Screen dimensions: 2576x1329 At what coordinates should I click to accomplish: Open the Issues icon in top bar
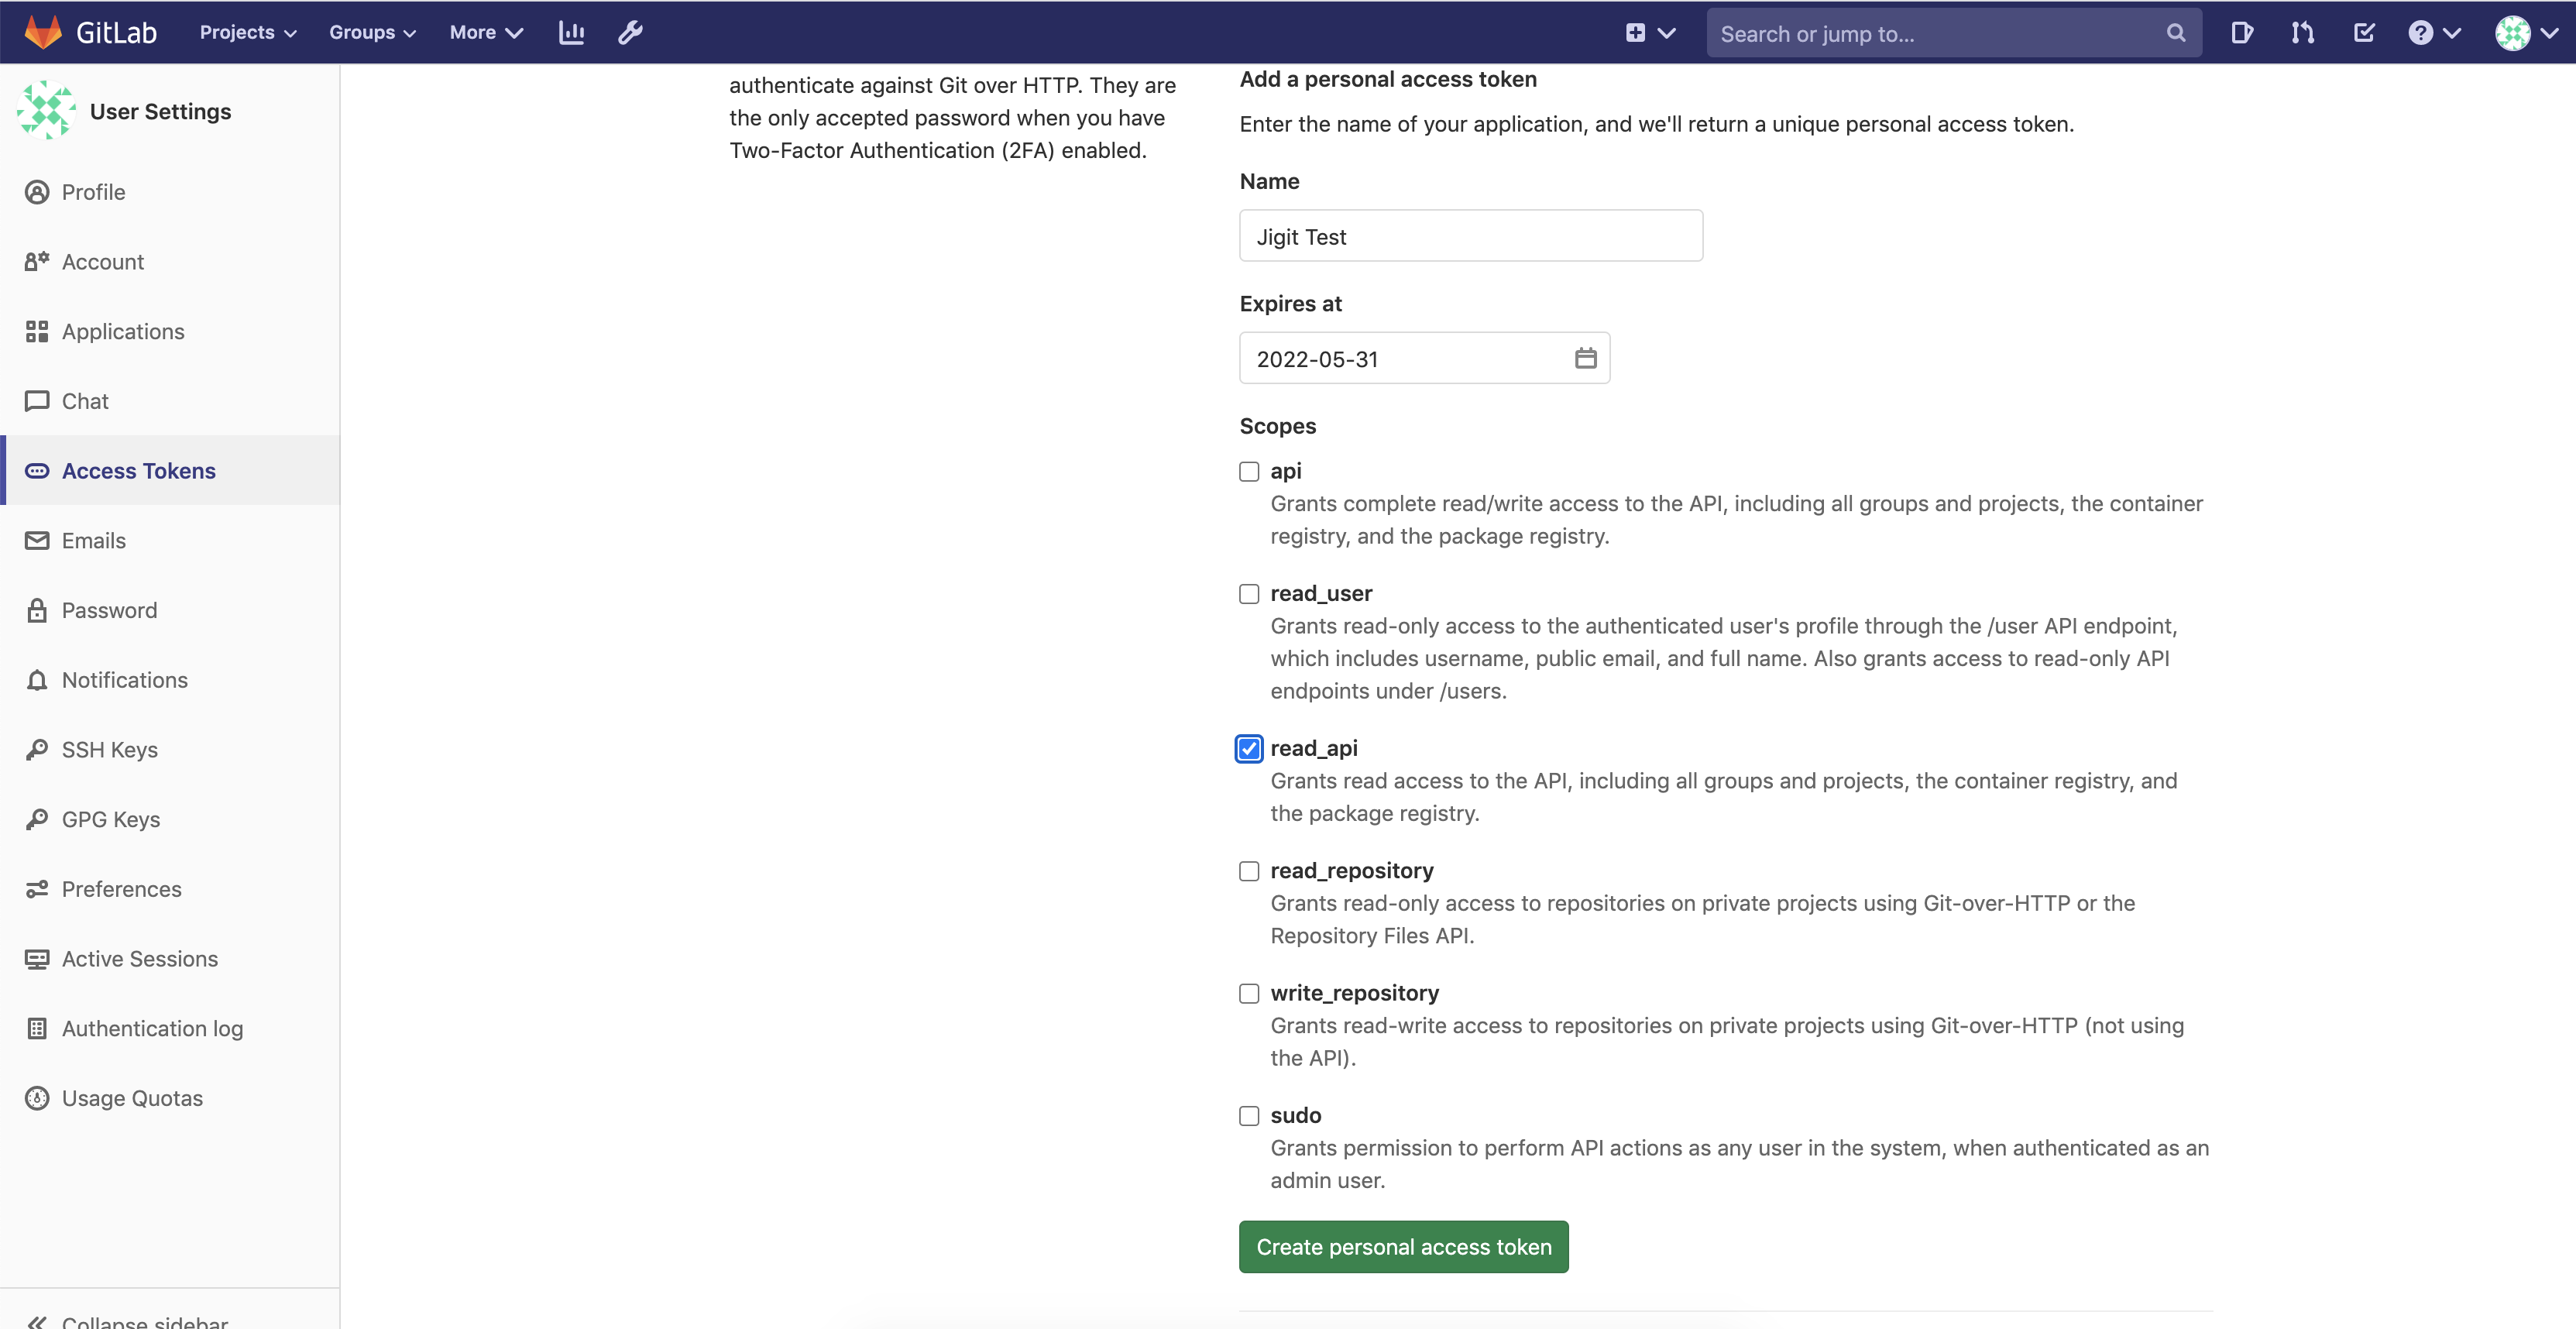coord(2241,33)
